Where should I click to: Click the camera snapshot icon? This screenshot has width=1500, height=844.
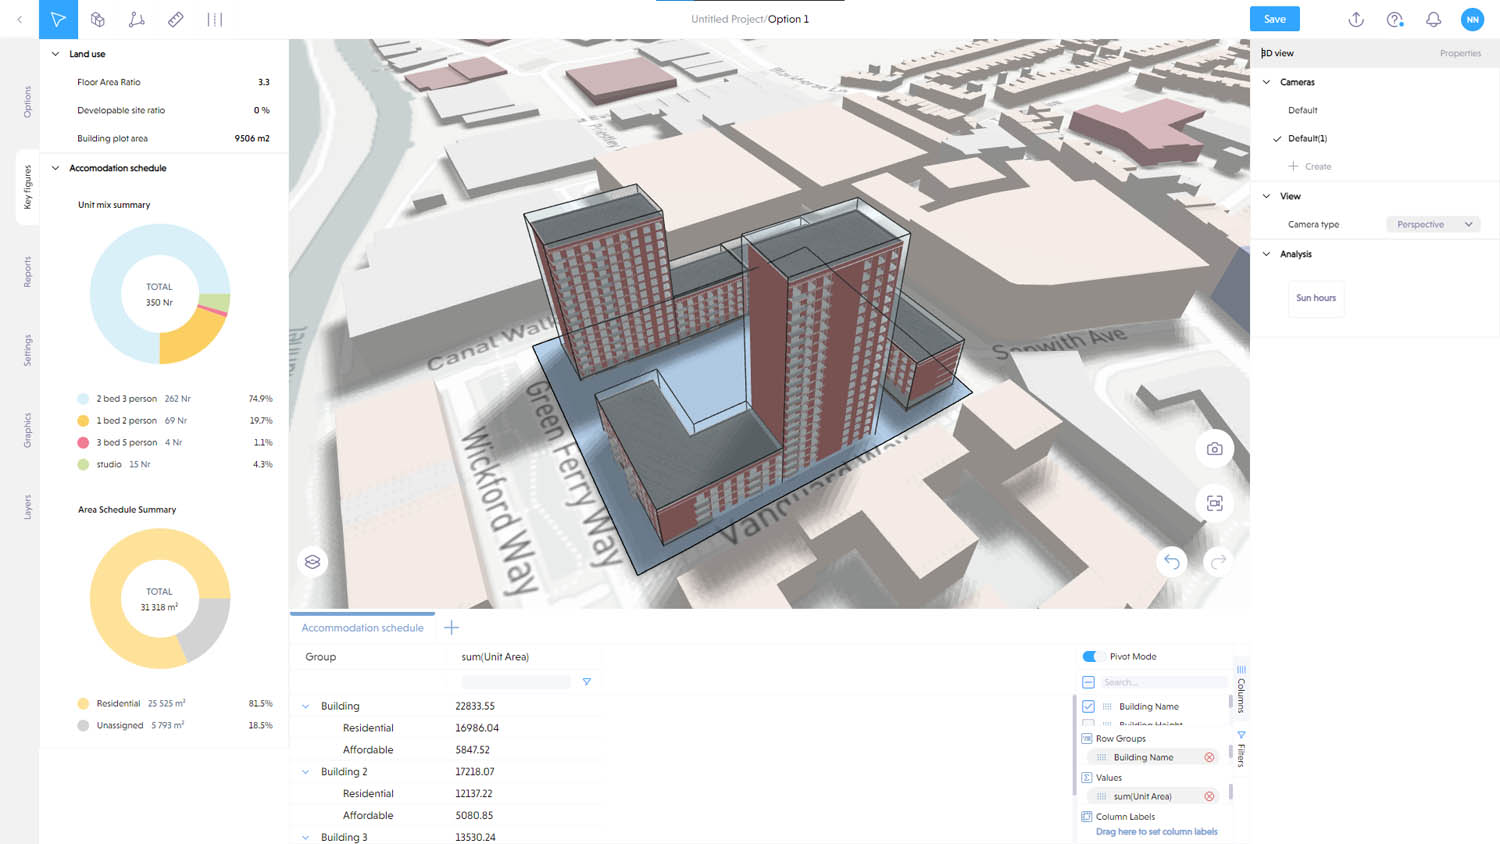(x=1214, y=449)
